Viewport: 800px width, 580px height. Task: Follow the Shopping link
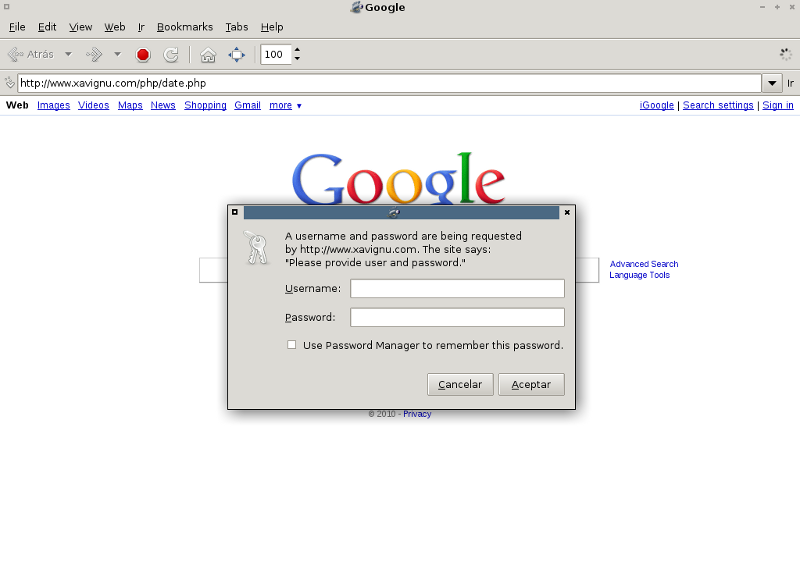(205, 105)
